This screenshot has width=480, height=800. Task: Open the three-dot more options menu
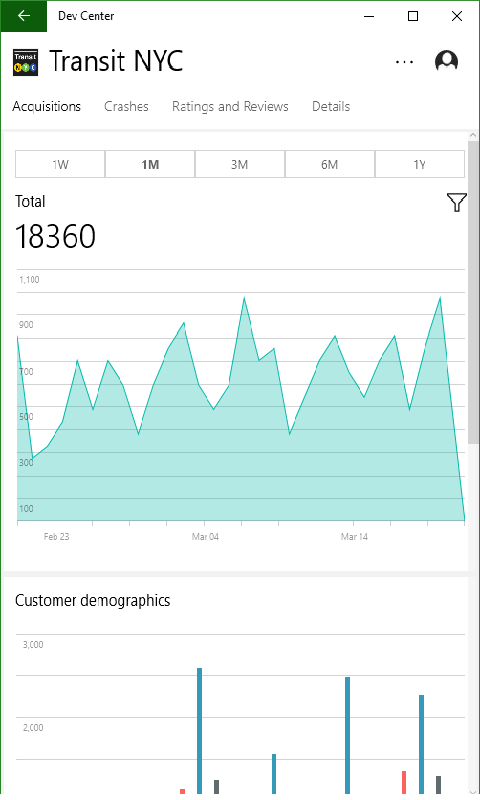404,62
